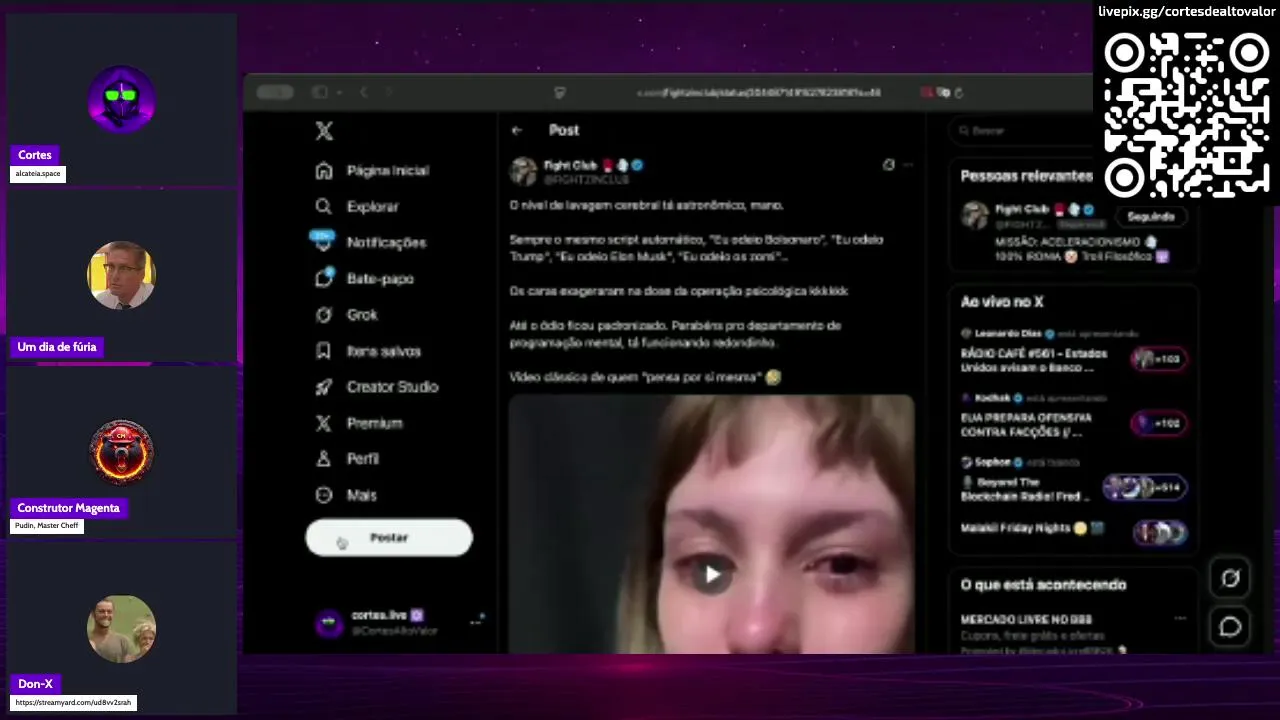Screen dimensions: 1280x720
Task: Open the Perfil profile item
Action: pos(347,459)
